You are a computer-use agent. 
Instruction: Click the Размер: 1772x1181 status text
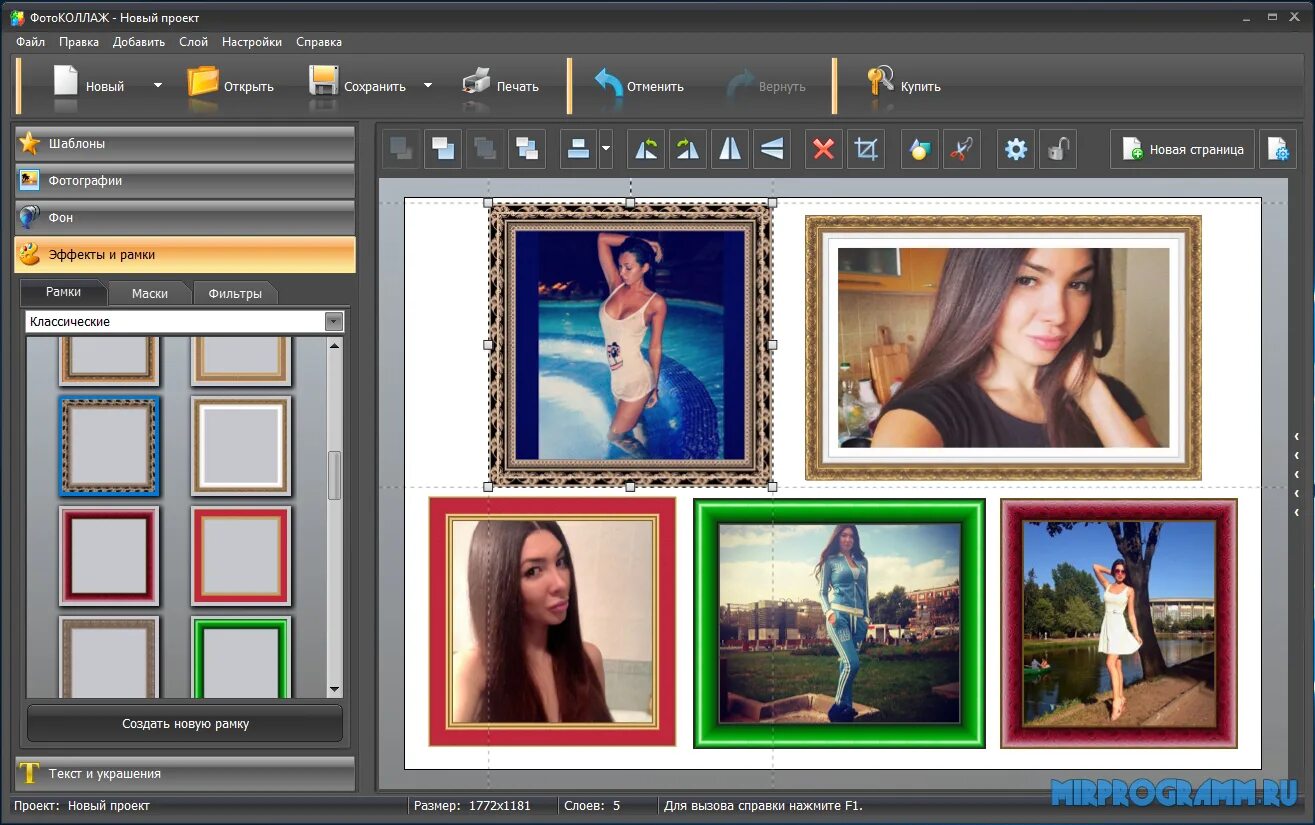pos(472,805)
